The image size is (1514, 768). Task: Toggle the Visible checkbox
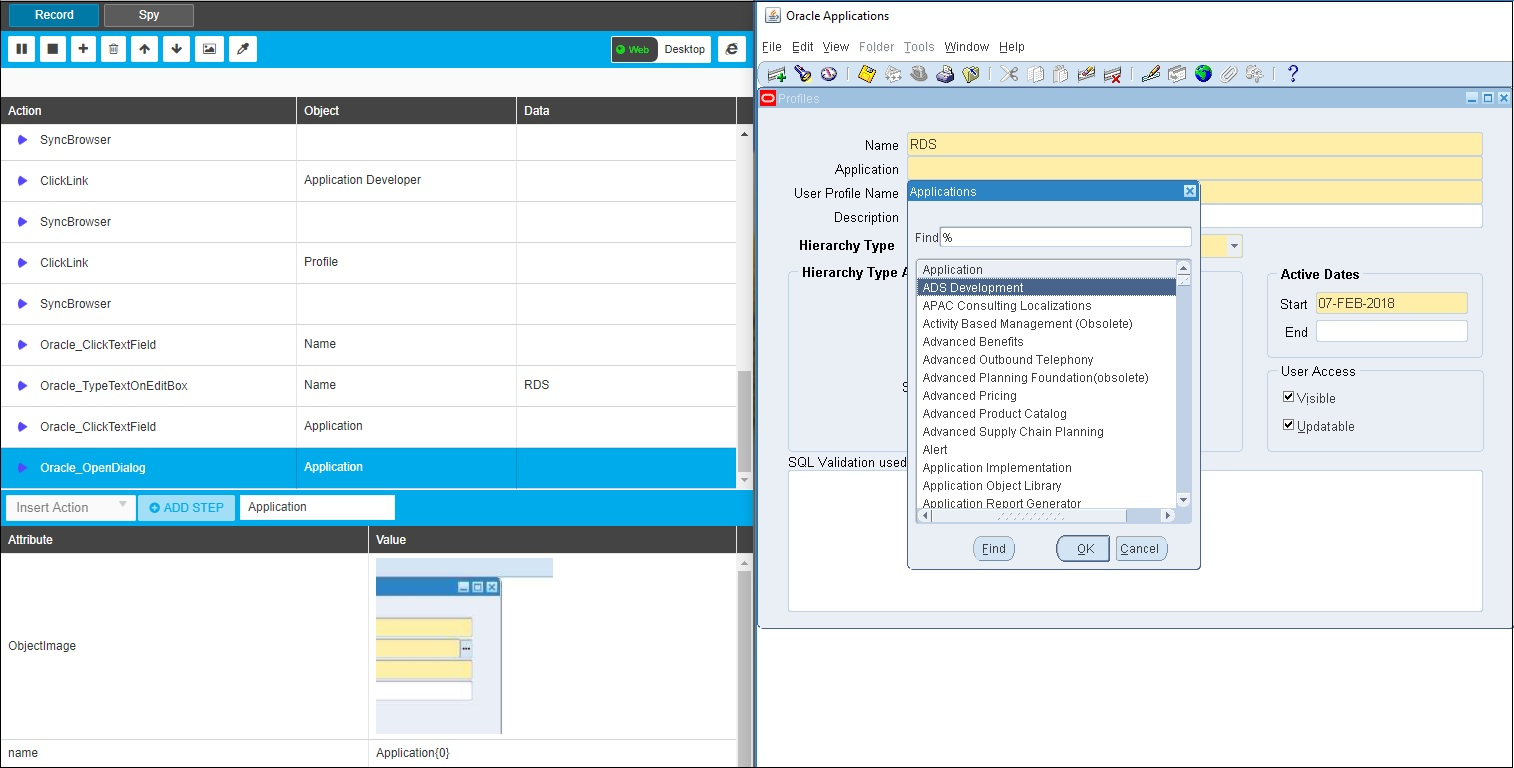pyautogui.click(x=1289, y=397)
